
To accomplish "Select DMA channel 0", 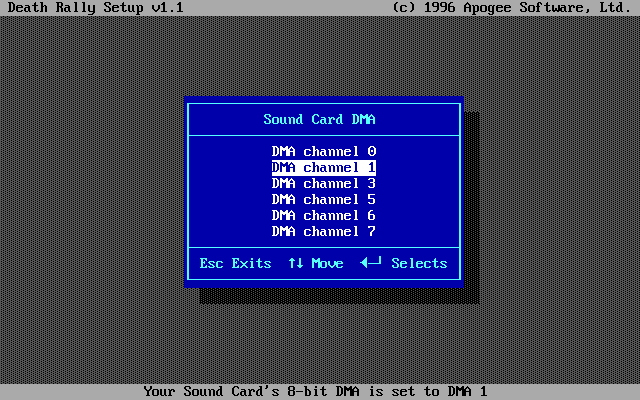I will tap(324, 151).
